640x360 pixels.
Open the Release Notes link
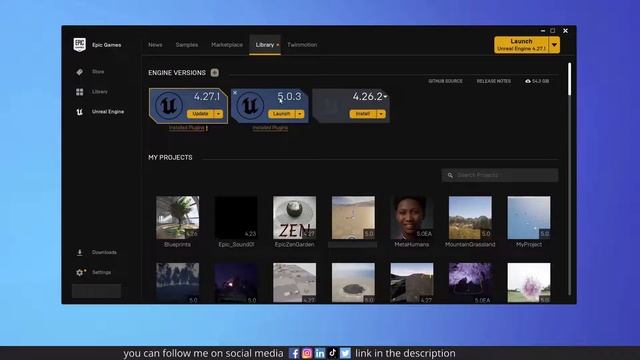493,81
